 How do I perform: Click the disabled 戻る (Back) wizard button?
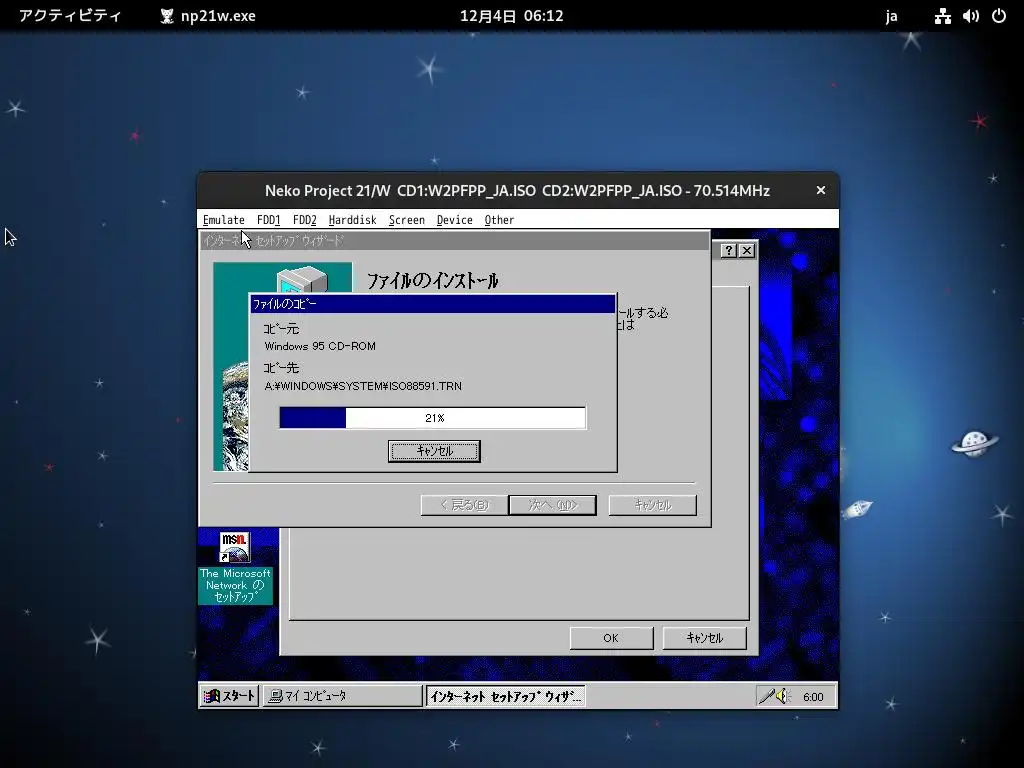click(464, 505)
